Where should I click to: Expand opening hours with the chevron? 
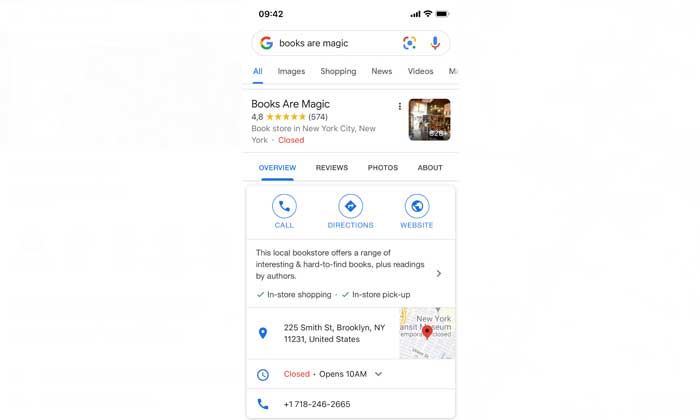pos(378,374)
